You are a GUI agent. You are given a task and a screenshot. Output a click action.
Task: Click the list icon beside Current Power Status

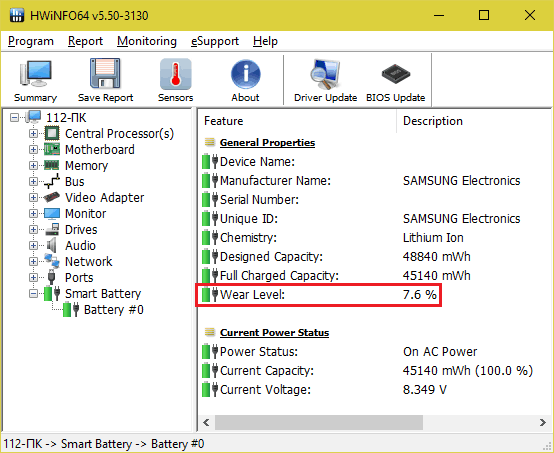pos(210,332)
